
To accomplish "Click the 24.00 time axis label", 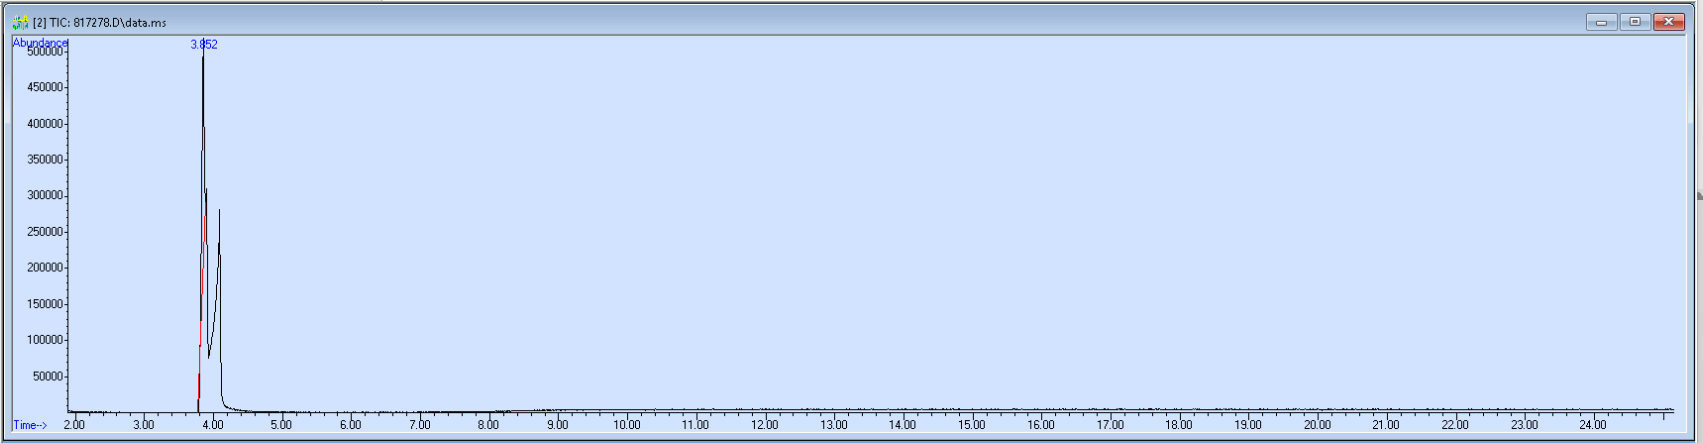I will [x=1593, y=425].
